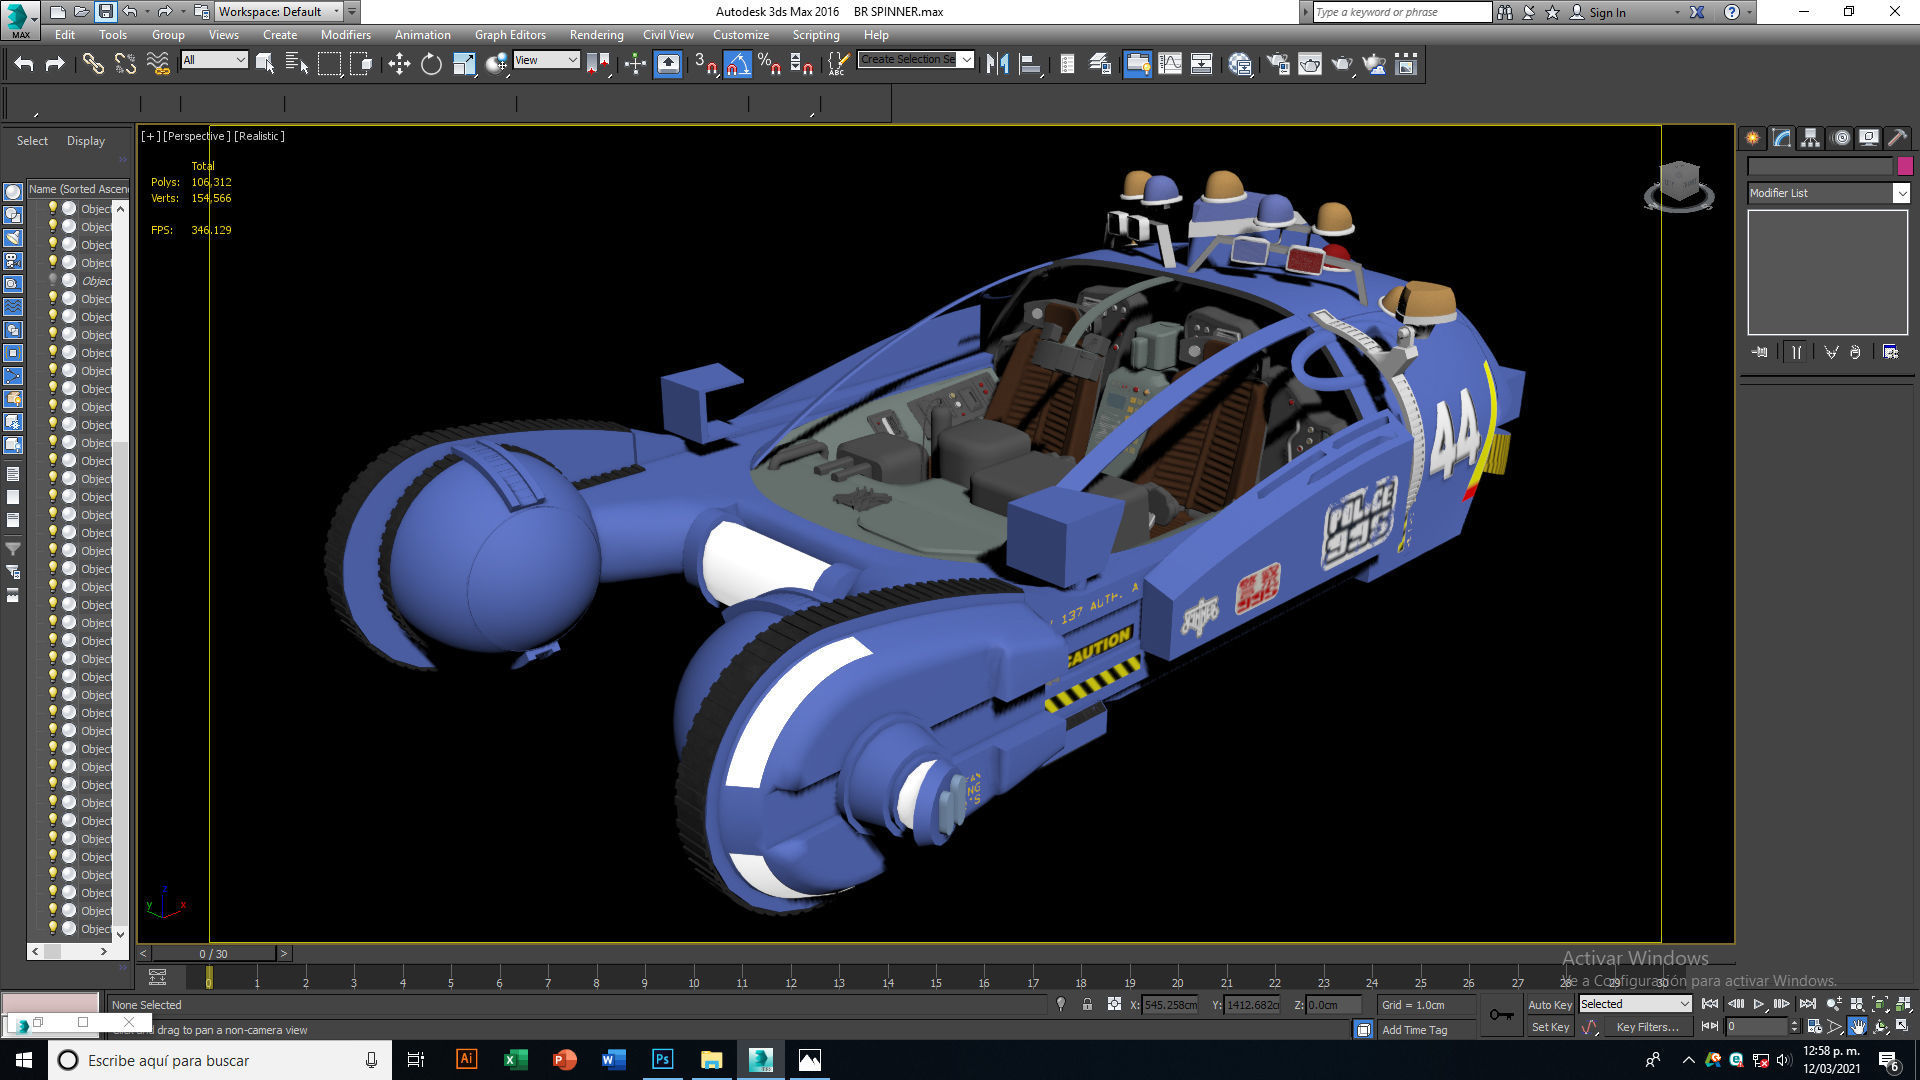Click the Realistic viewport shading label
1920x1080 pixels.
point(259,136)
